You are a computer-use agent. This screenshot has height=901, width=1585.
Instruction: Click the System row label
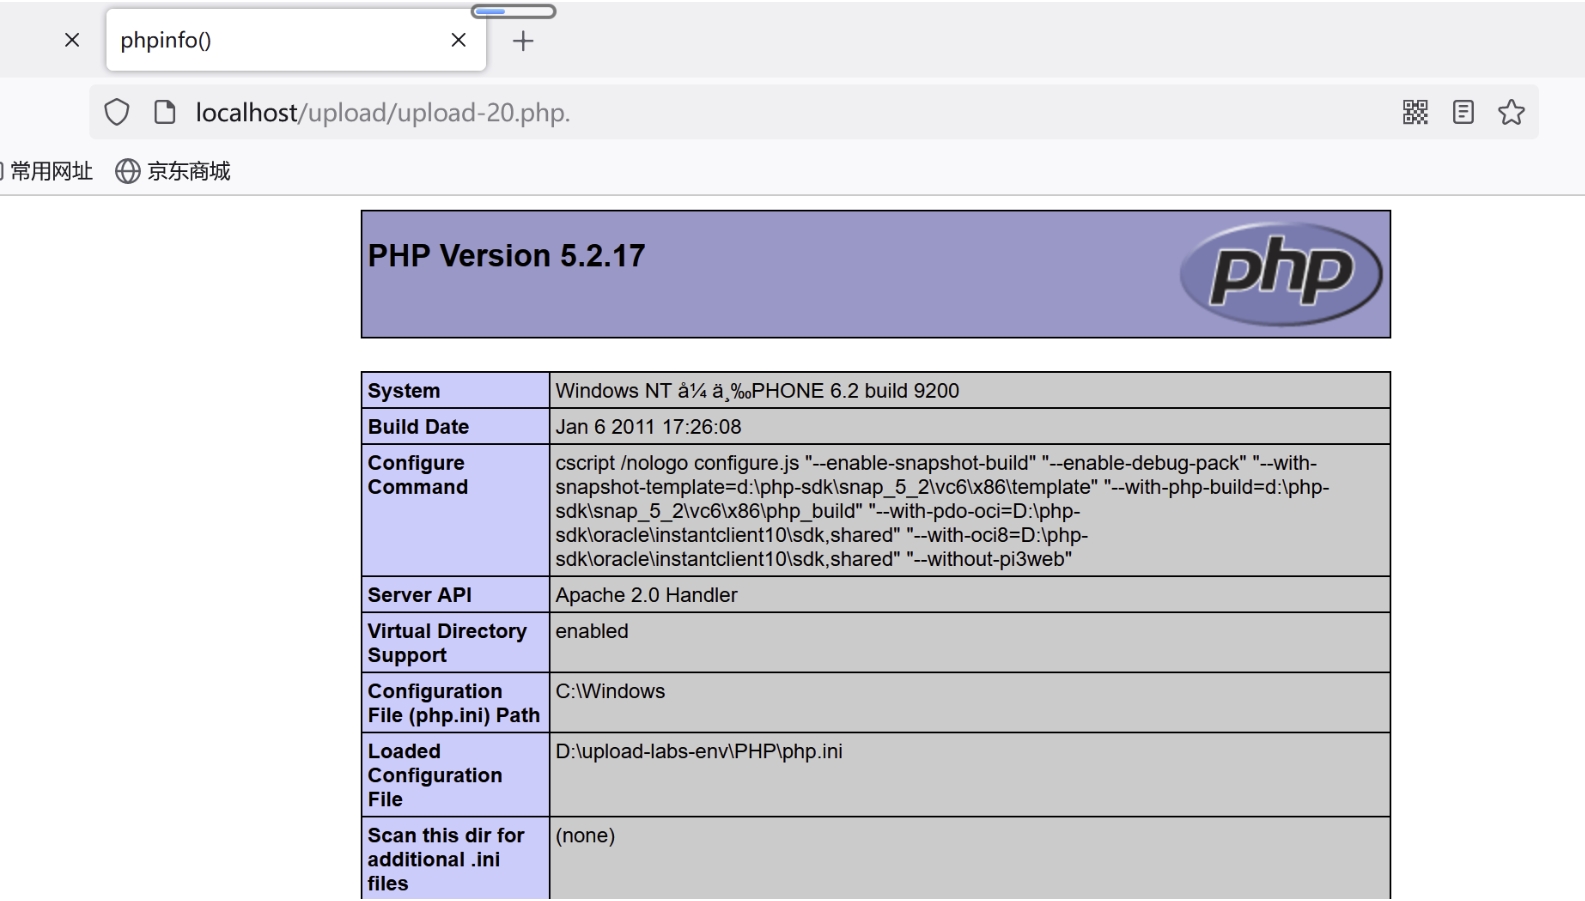click(x=404, y=391)
